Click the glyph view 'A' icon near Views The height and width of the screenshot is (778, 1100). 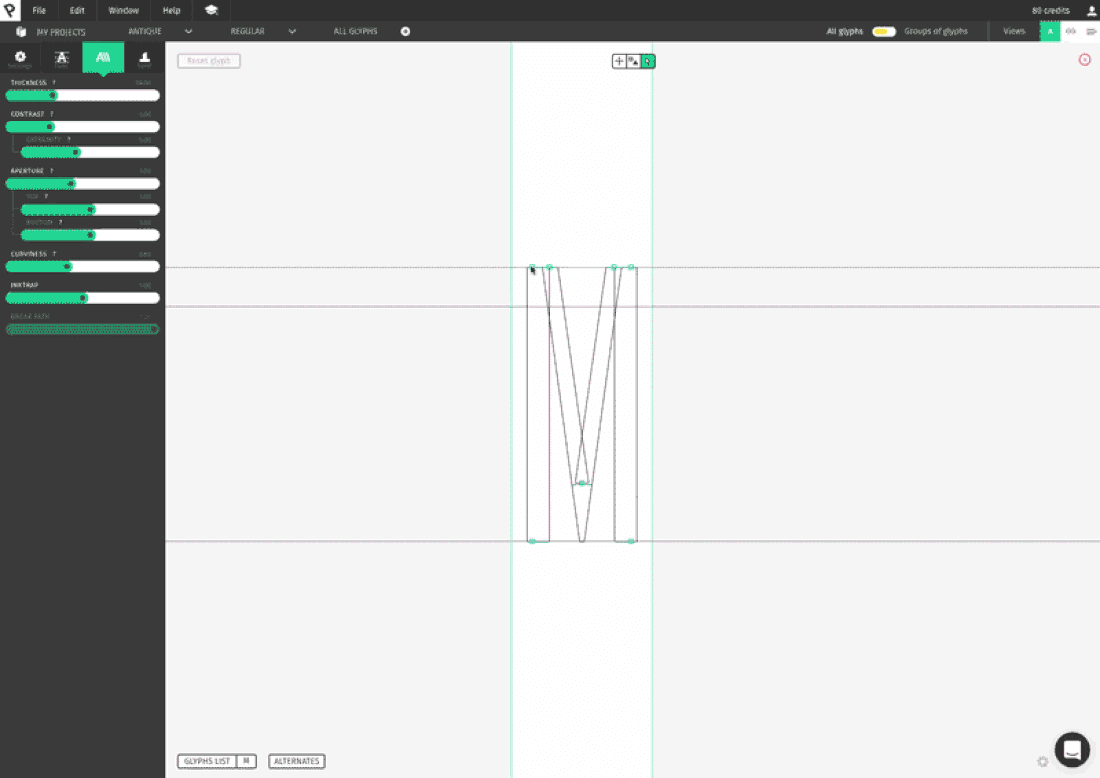[1048, 31]
